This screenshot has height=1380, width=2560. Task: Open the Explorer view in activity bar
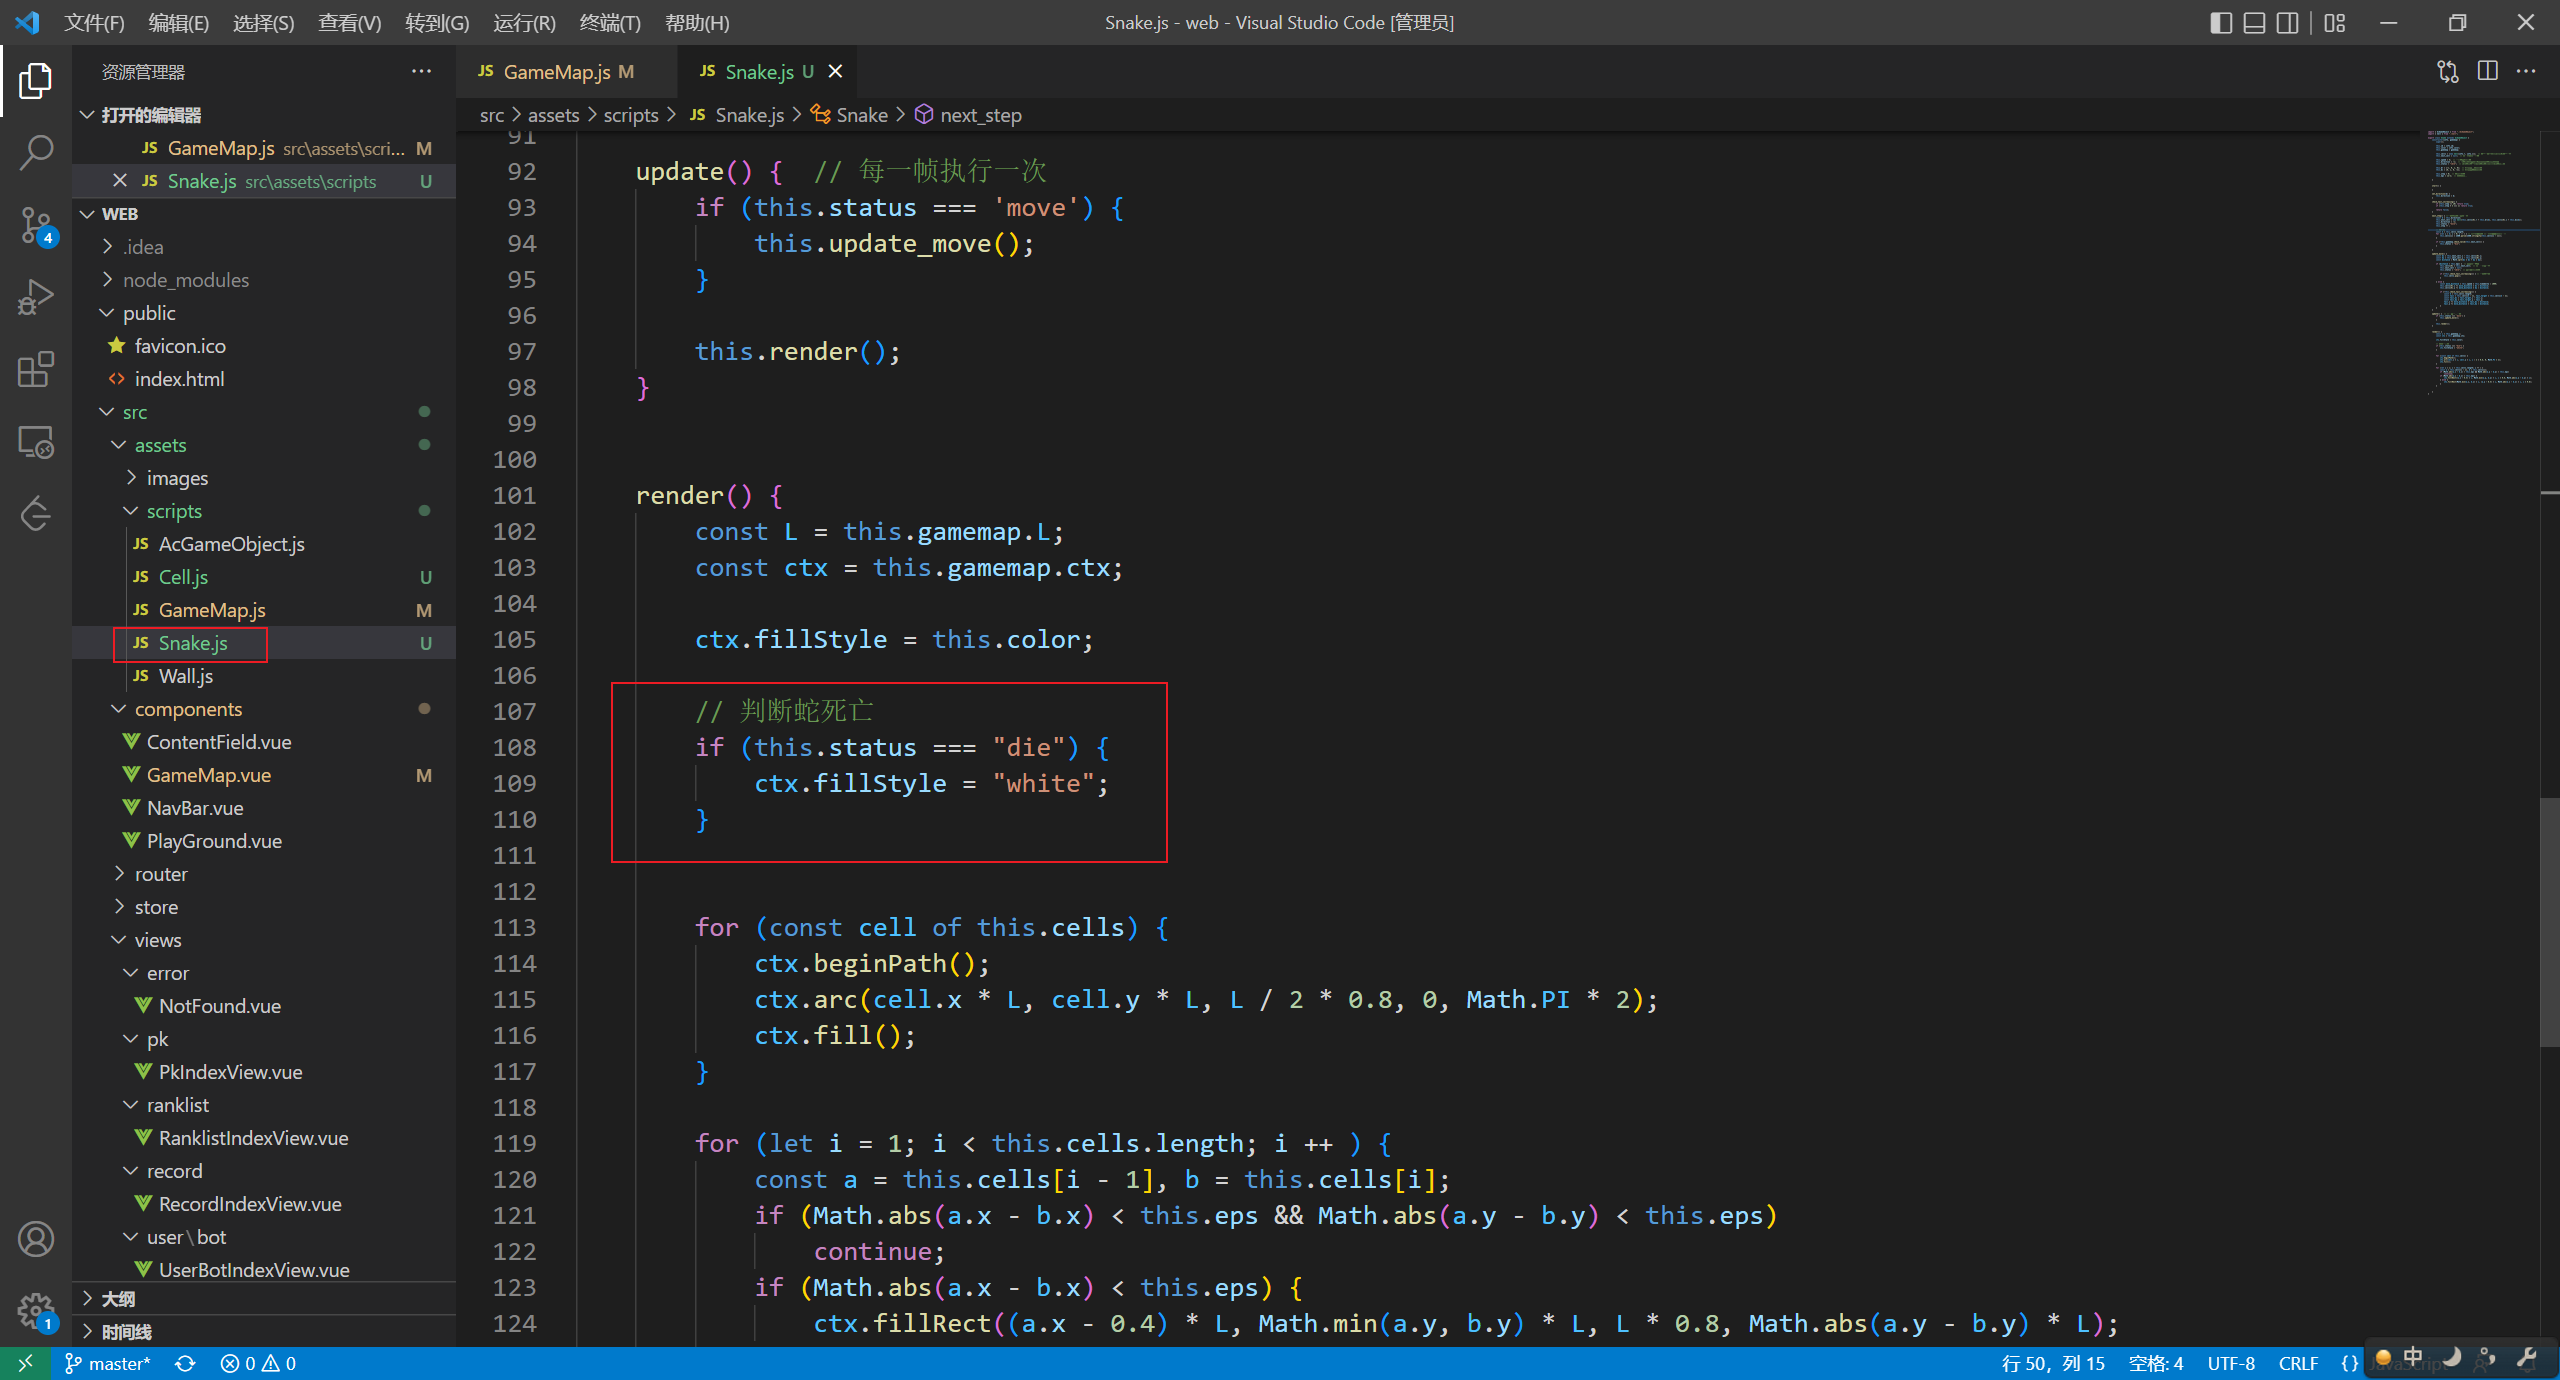(x=36, y=80)
